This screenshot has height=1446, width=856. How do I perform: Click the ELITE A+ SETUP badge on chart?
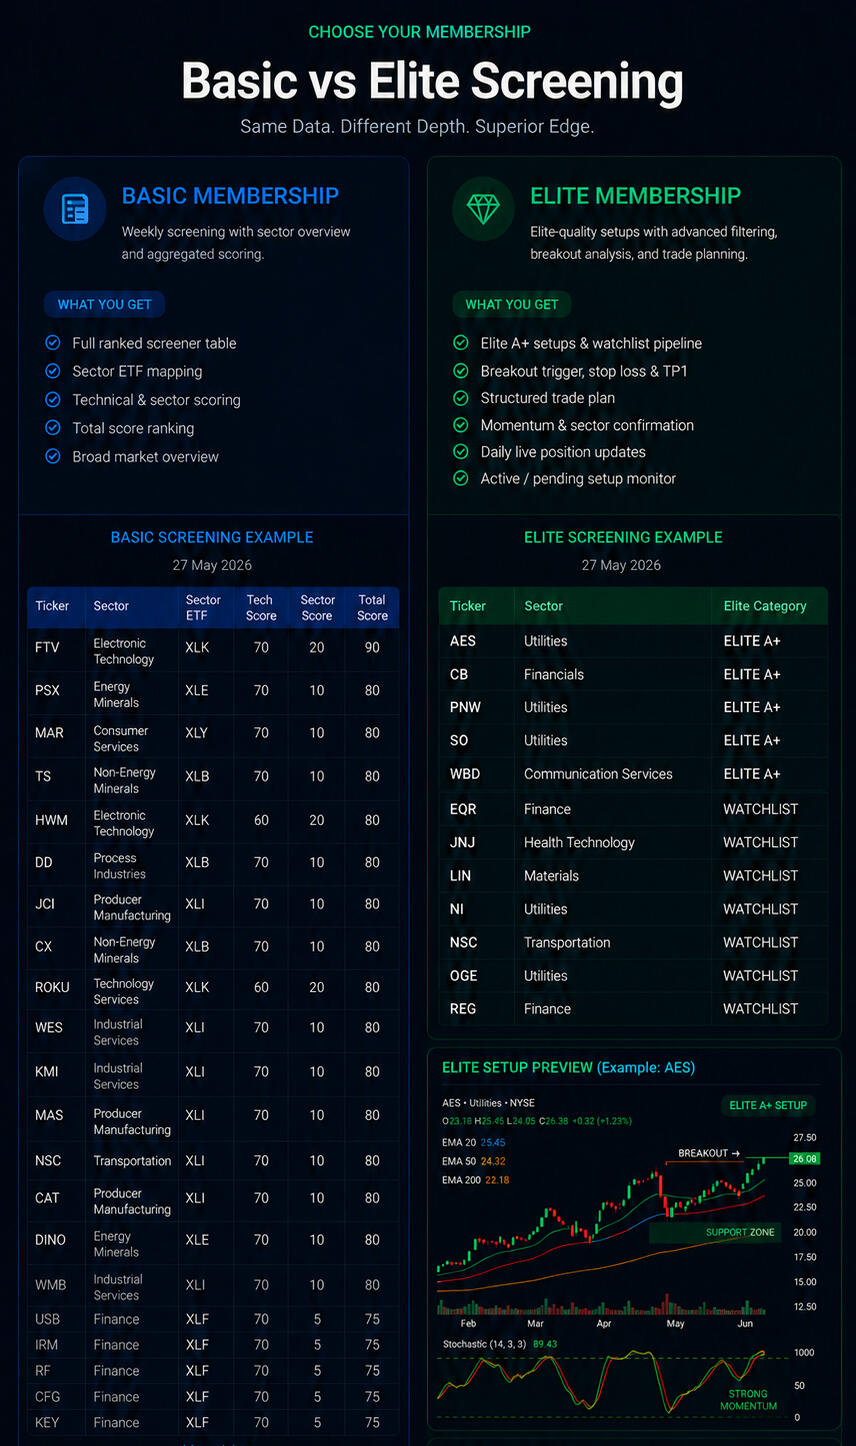(768, 1105)
